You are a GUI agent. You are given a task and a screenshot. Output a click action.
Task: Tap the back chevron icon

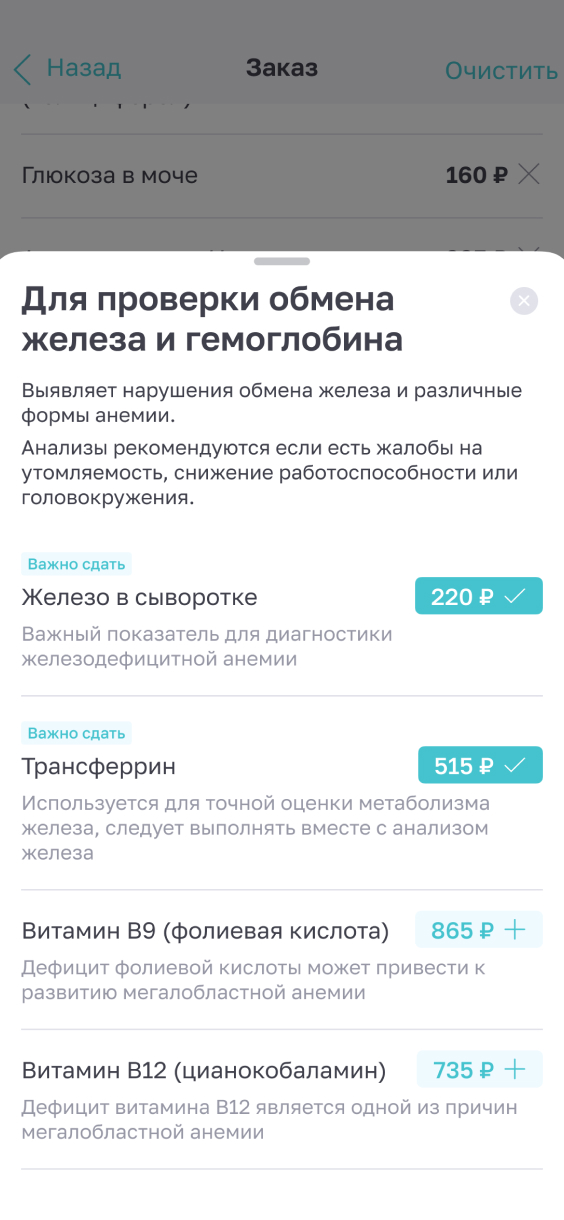(x=23, y=69)
